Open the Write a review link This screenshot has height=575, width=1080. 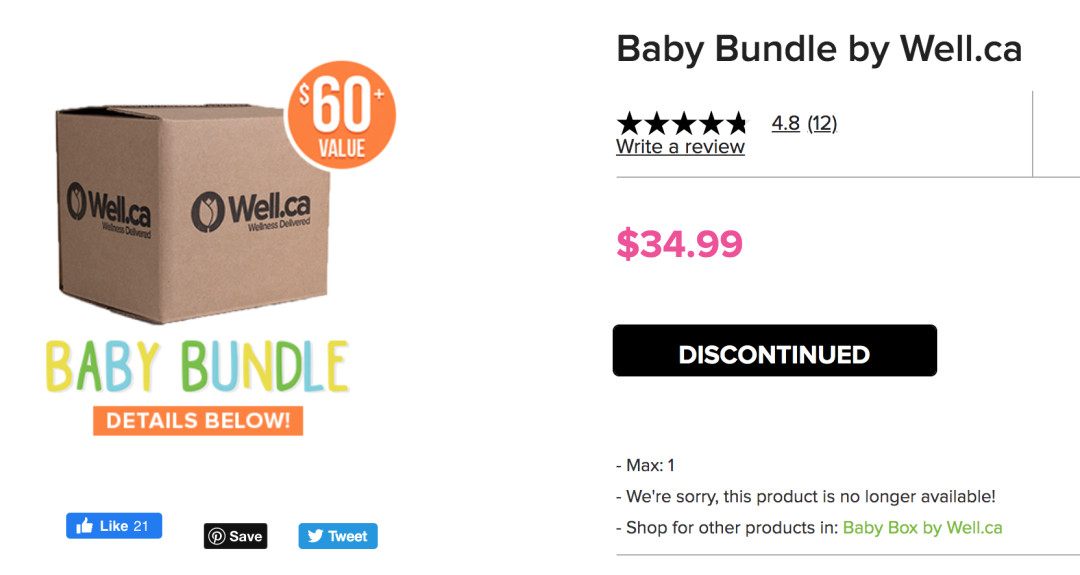680,147
